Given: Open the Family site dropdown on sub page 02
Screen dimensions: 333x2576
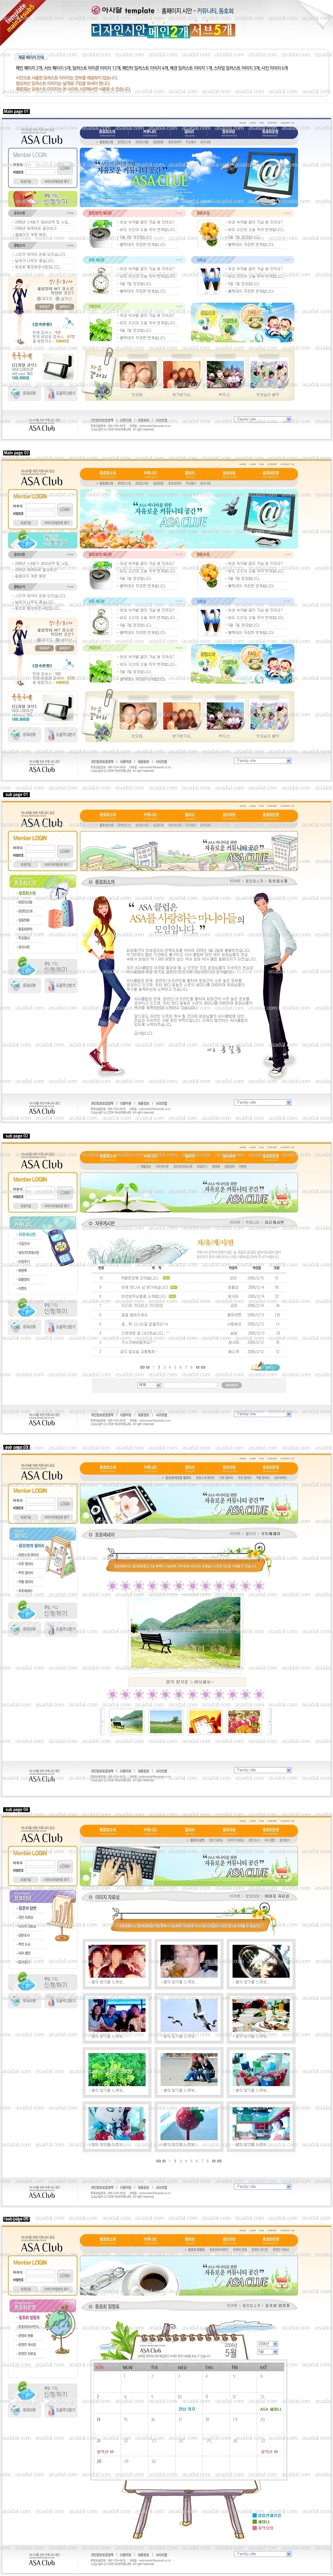Looking at the screenshot, I should (x=263, y=1414).
